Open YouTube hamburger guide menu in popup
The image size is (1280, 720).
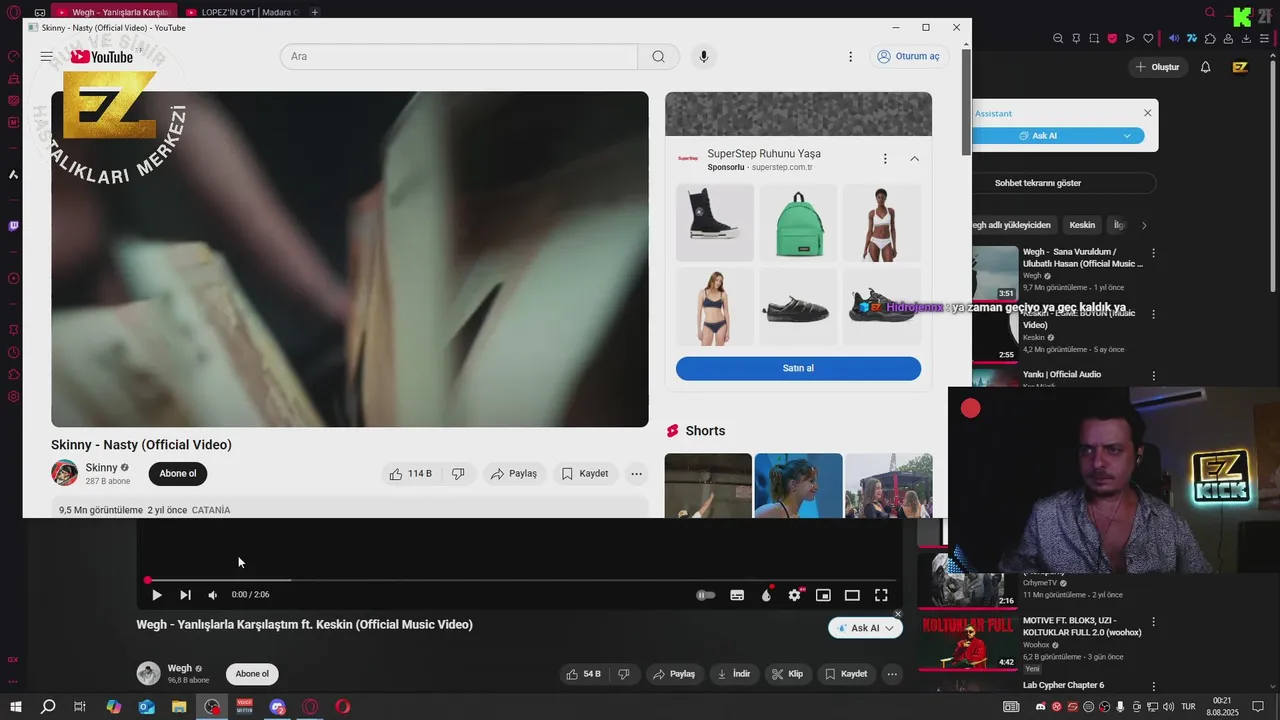click(x=46, y=56)
